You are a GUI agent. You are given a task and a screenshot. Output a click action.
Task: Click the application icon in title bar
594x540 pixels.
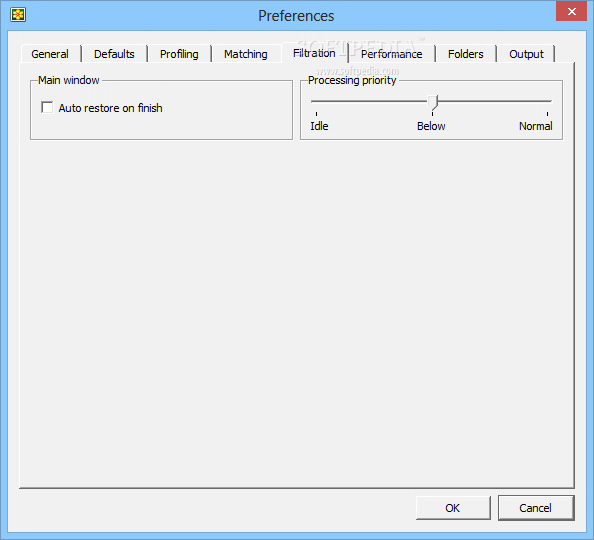pyautogui.click(x=18, y=15)
